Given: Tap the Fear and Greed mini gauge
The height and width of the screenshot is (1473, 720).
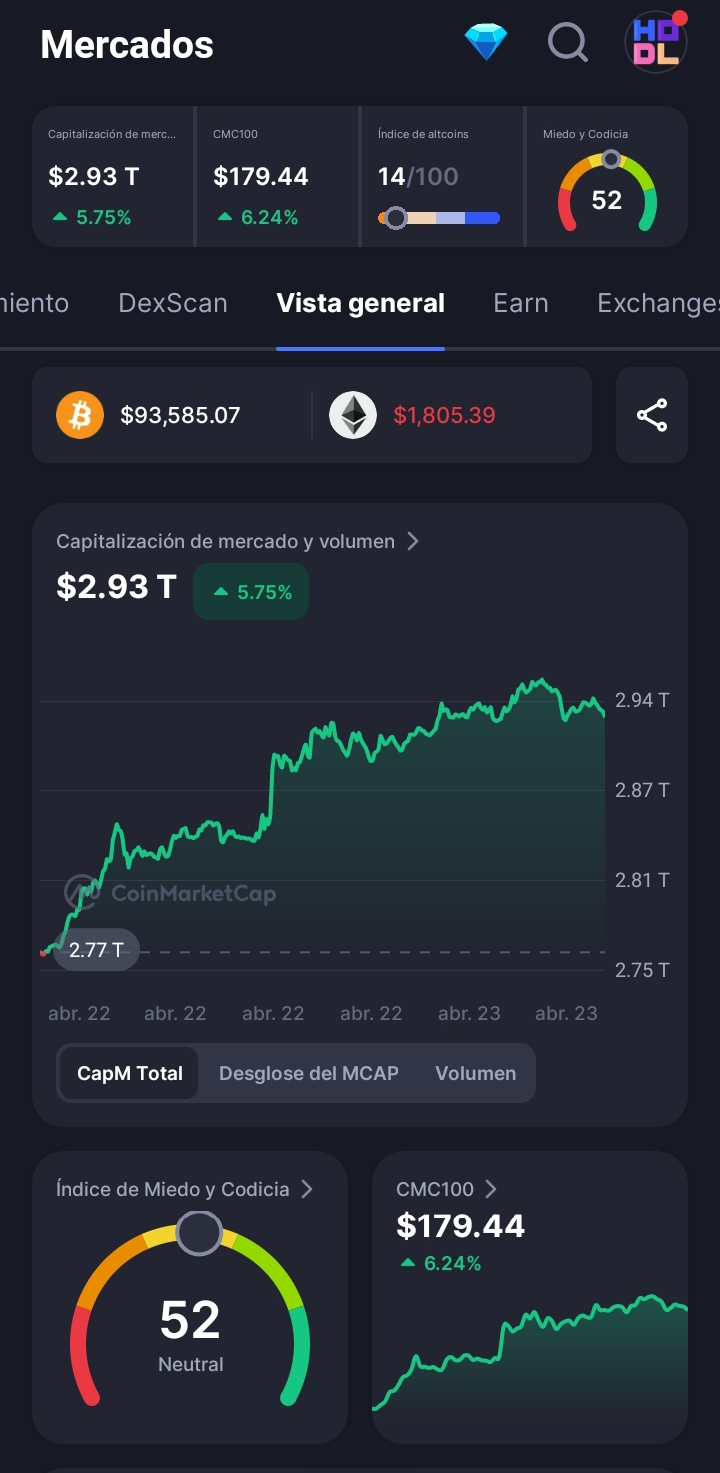Looking at the screenshot, I should click(607, 193).
